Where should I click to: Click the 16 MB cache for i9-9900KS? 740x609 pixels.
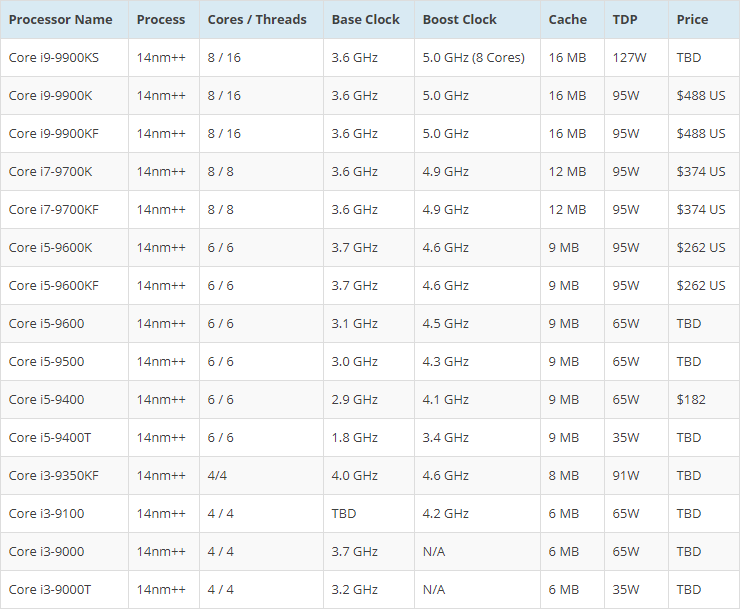567,58
